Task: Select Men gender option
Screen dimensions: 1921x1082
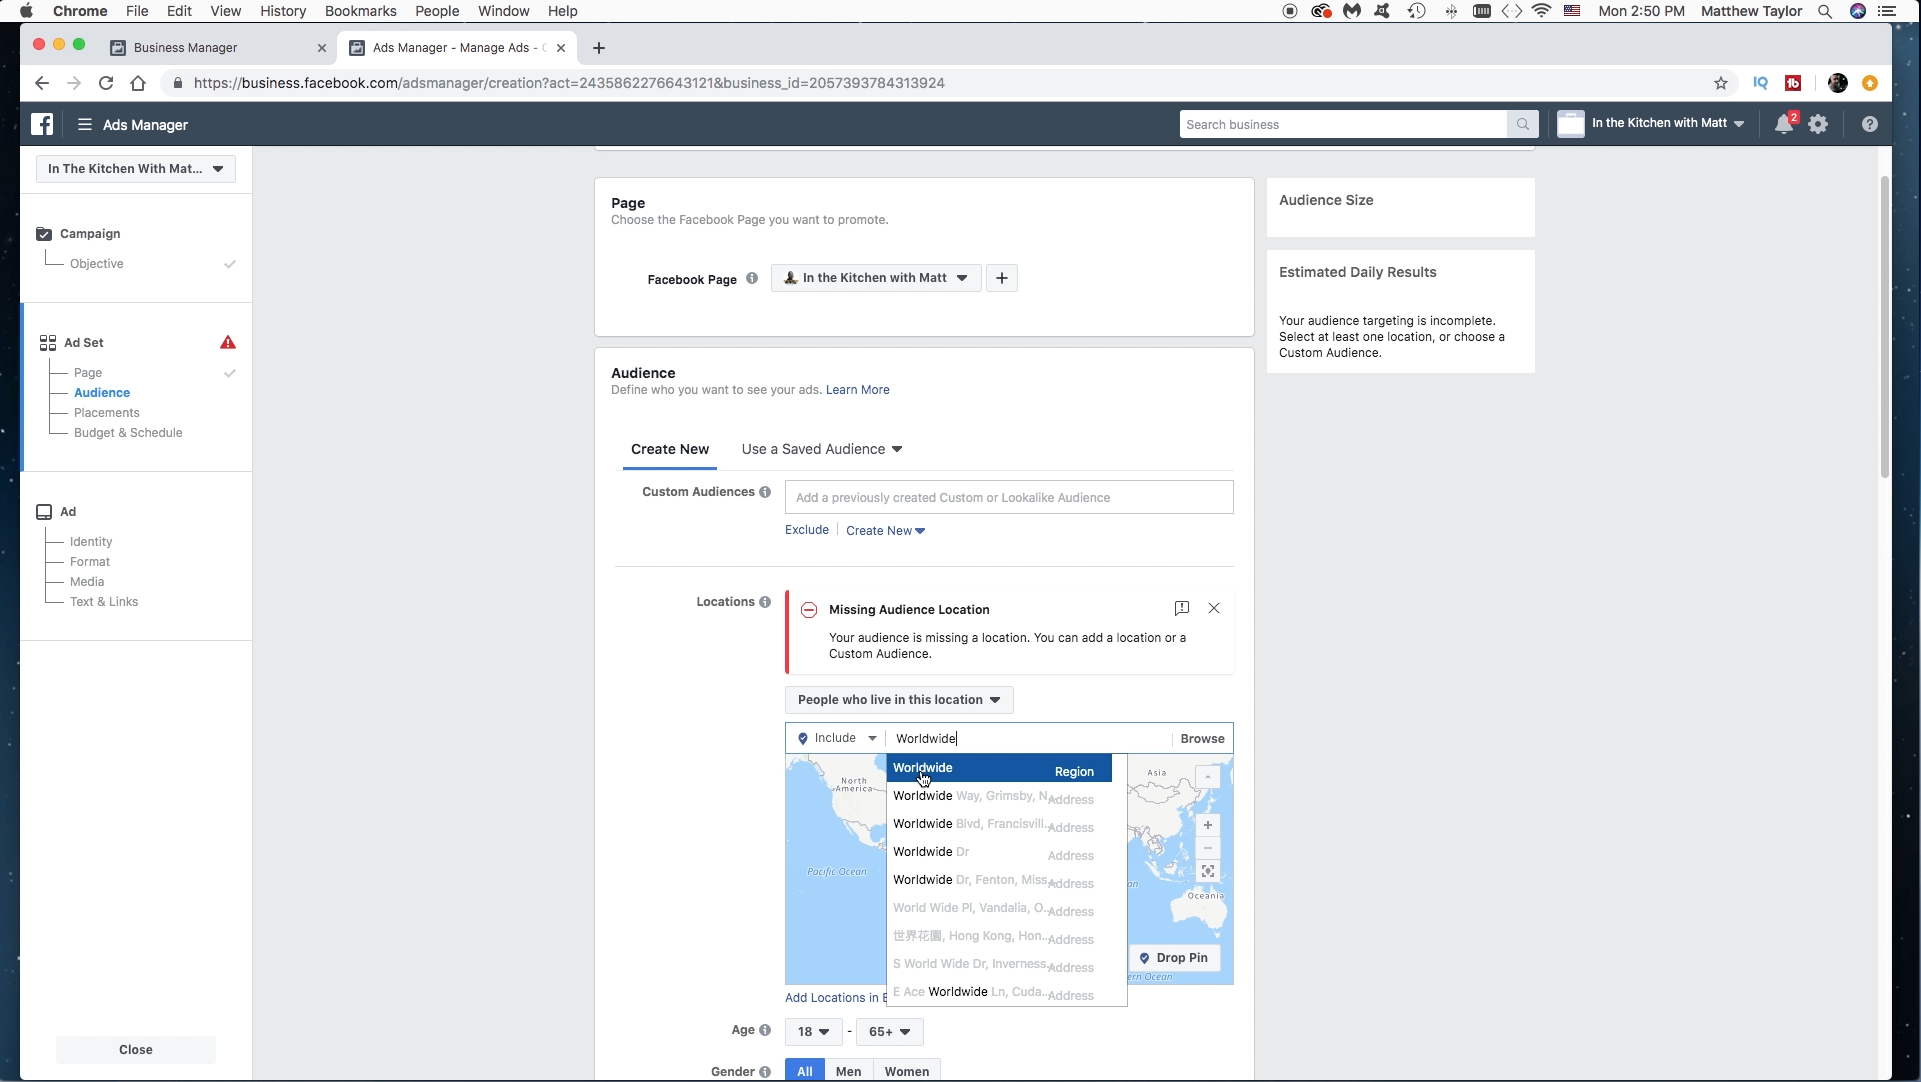Action: point(849,1071)
